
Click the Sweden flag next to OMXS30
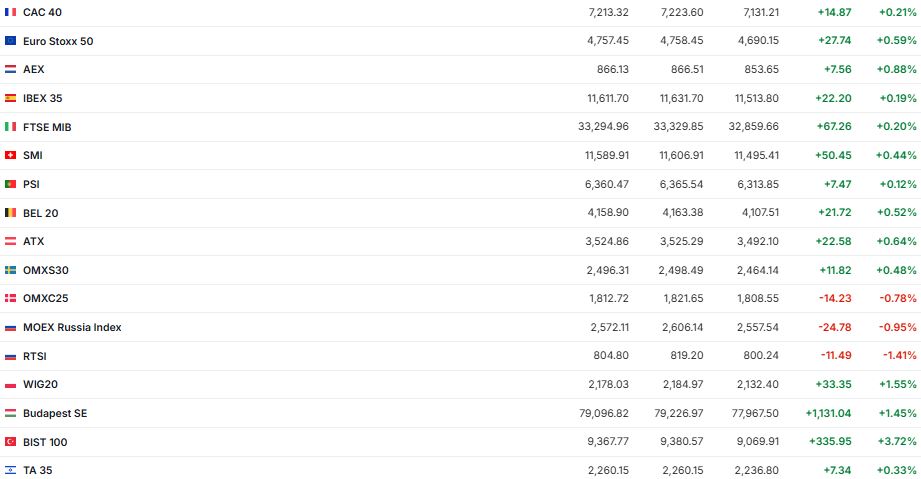coord(10,270)
